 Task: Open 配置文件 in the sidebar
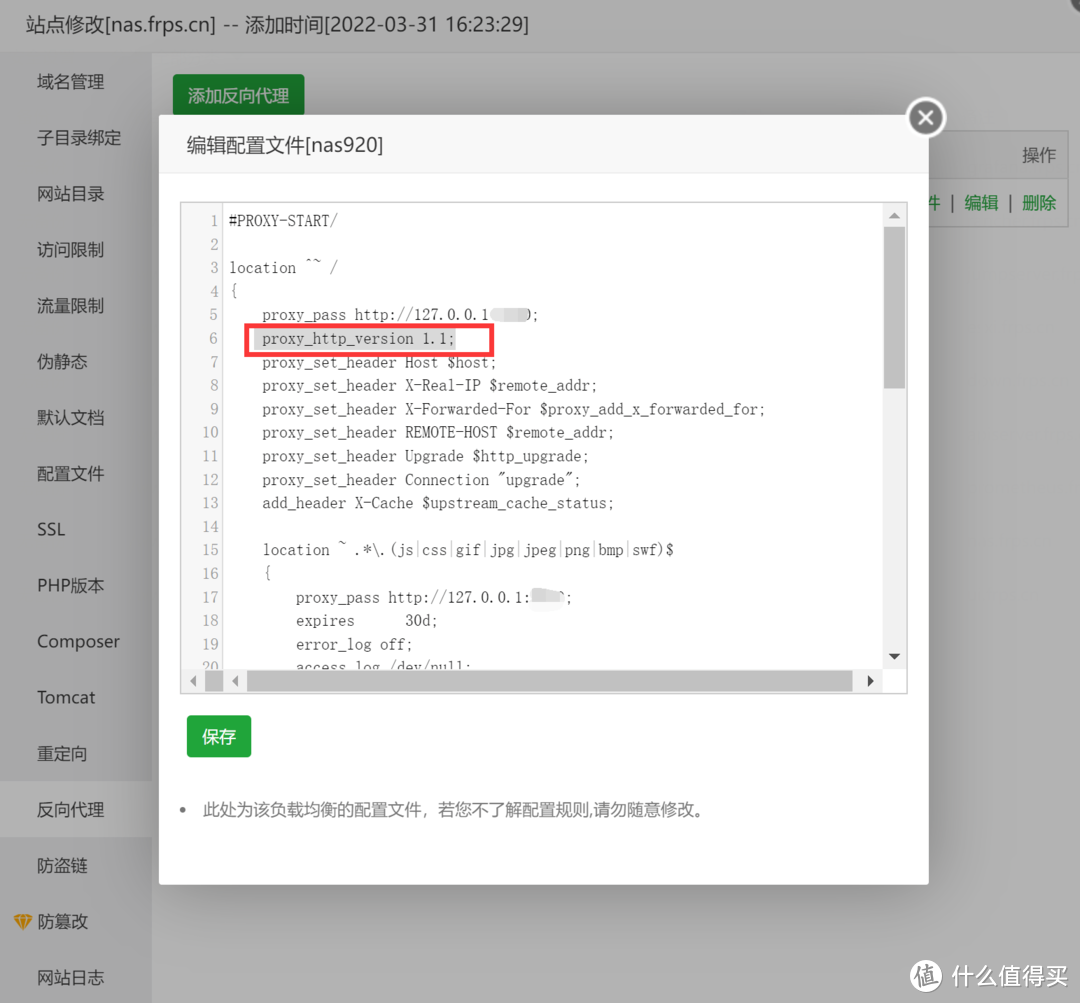coord(70,473)
